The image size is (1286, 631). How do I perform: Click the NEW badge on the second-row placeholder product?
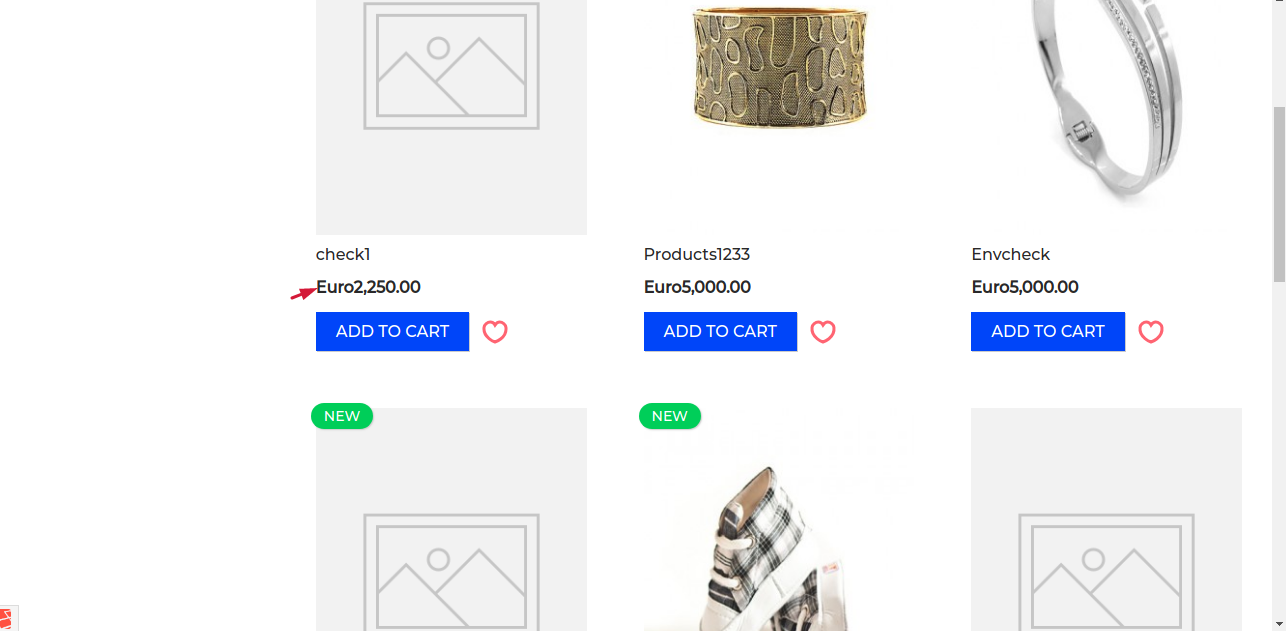342,416
